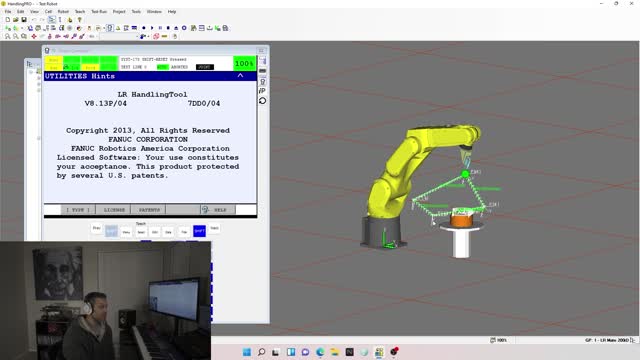Click the Prev key on teach pendant
This screenshot has width=640, height=360.
96,228
